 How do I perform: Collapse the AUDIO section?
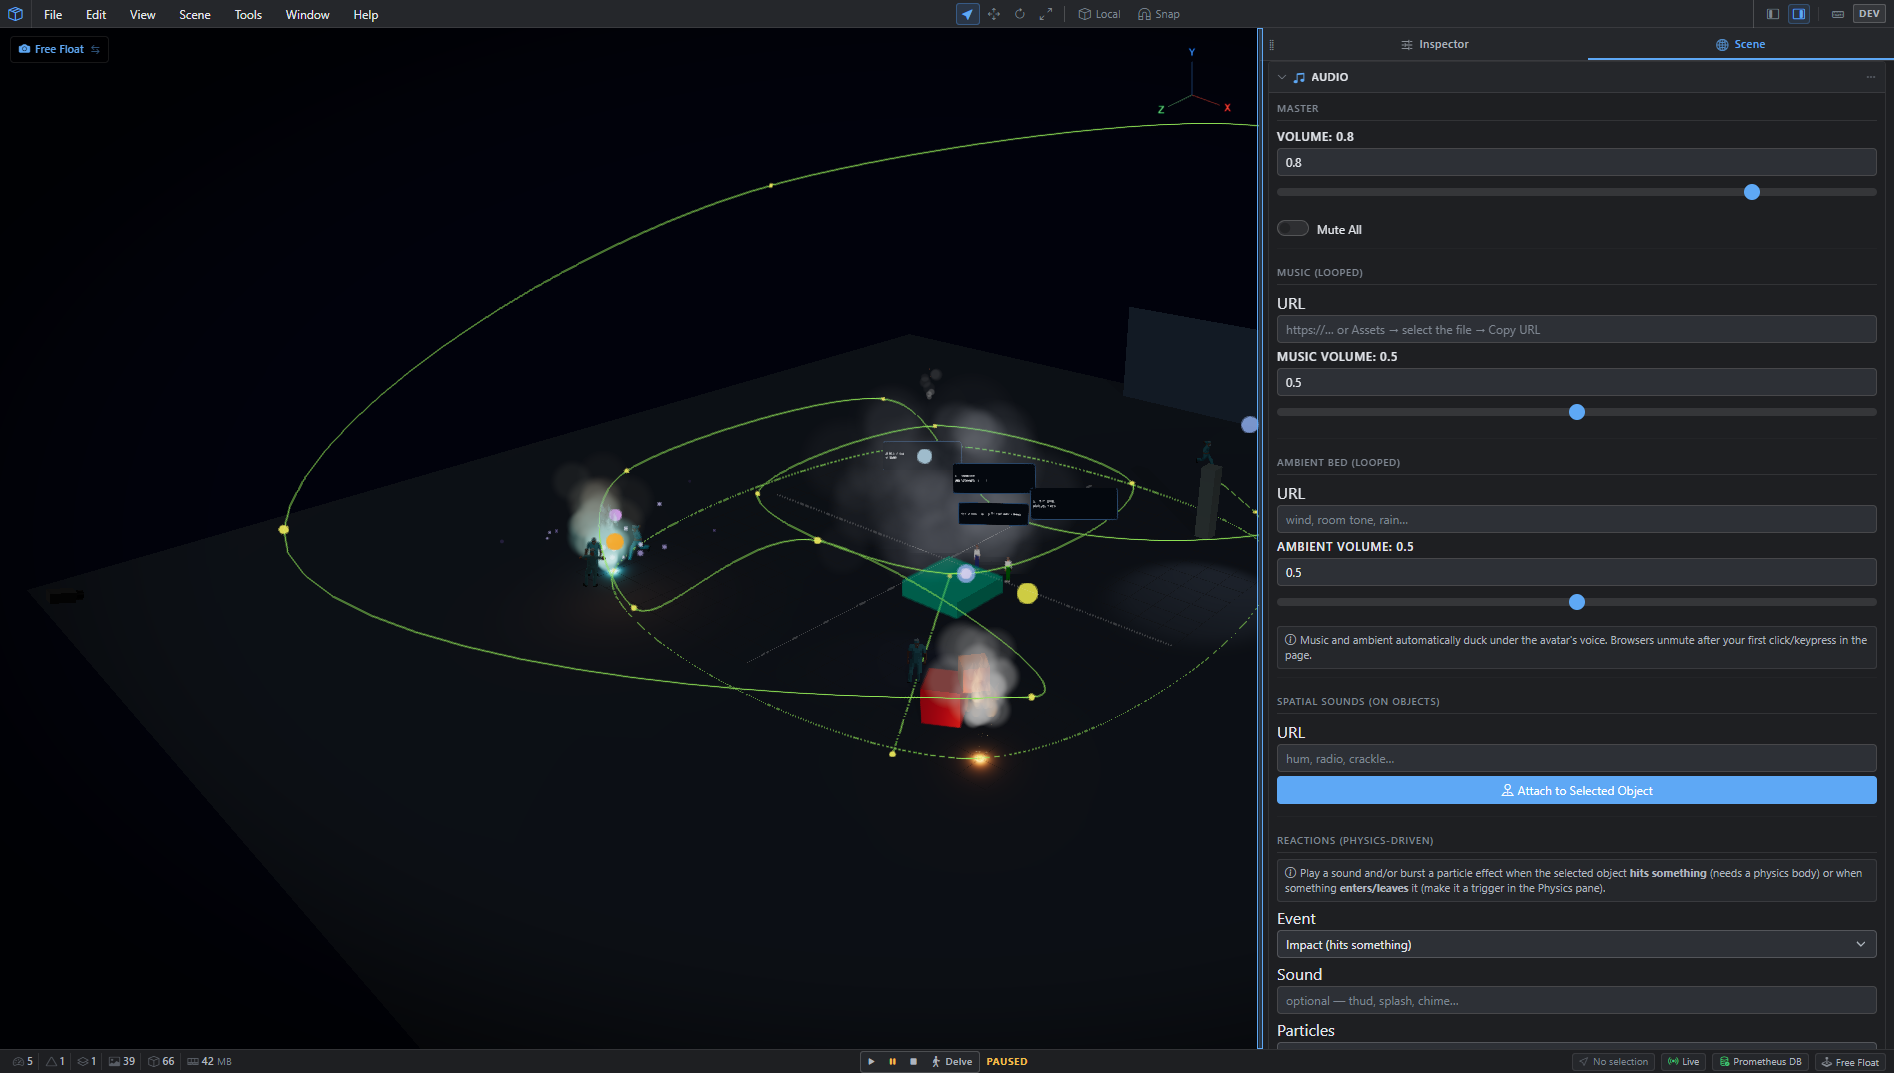click(1282, 77)
